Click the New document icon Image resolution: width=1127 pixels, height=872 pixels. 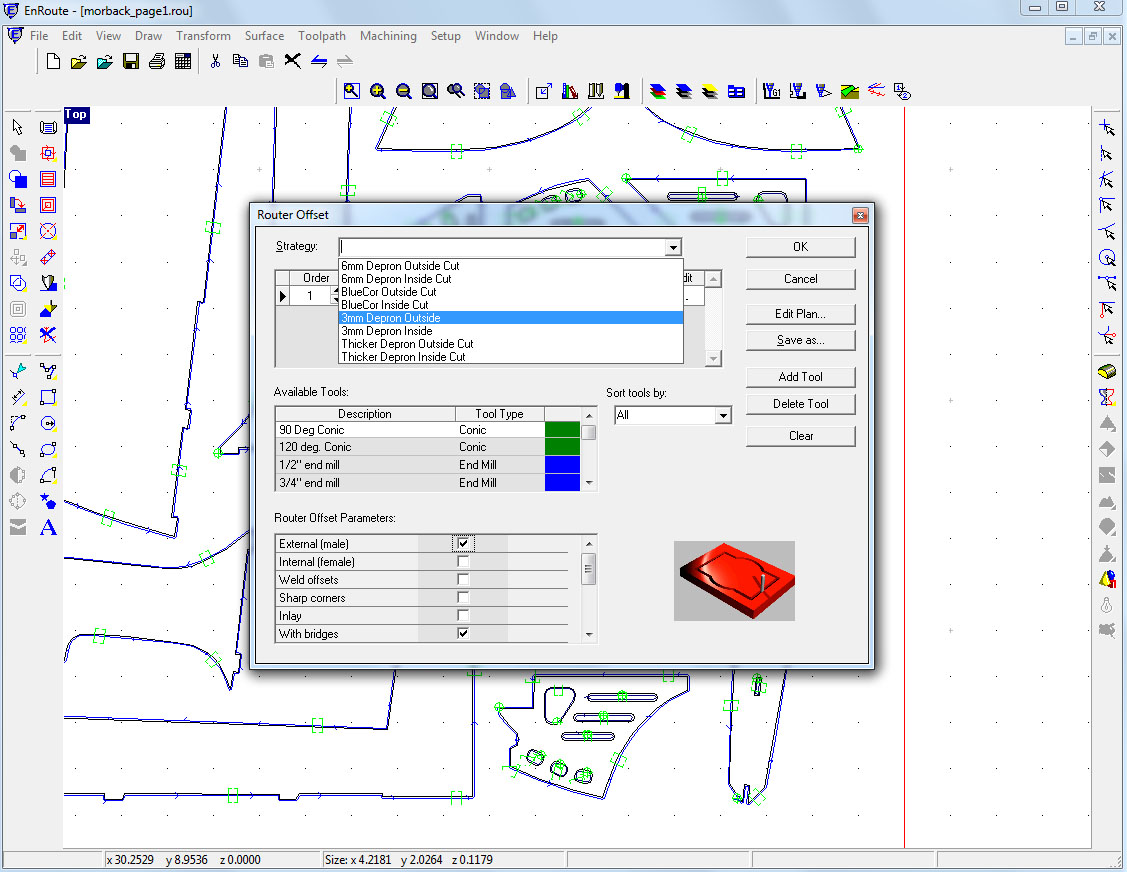(54, 62)
